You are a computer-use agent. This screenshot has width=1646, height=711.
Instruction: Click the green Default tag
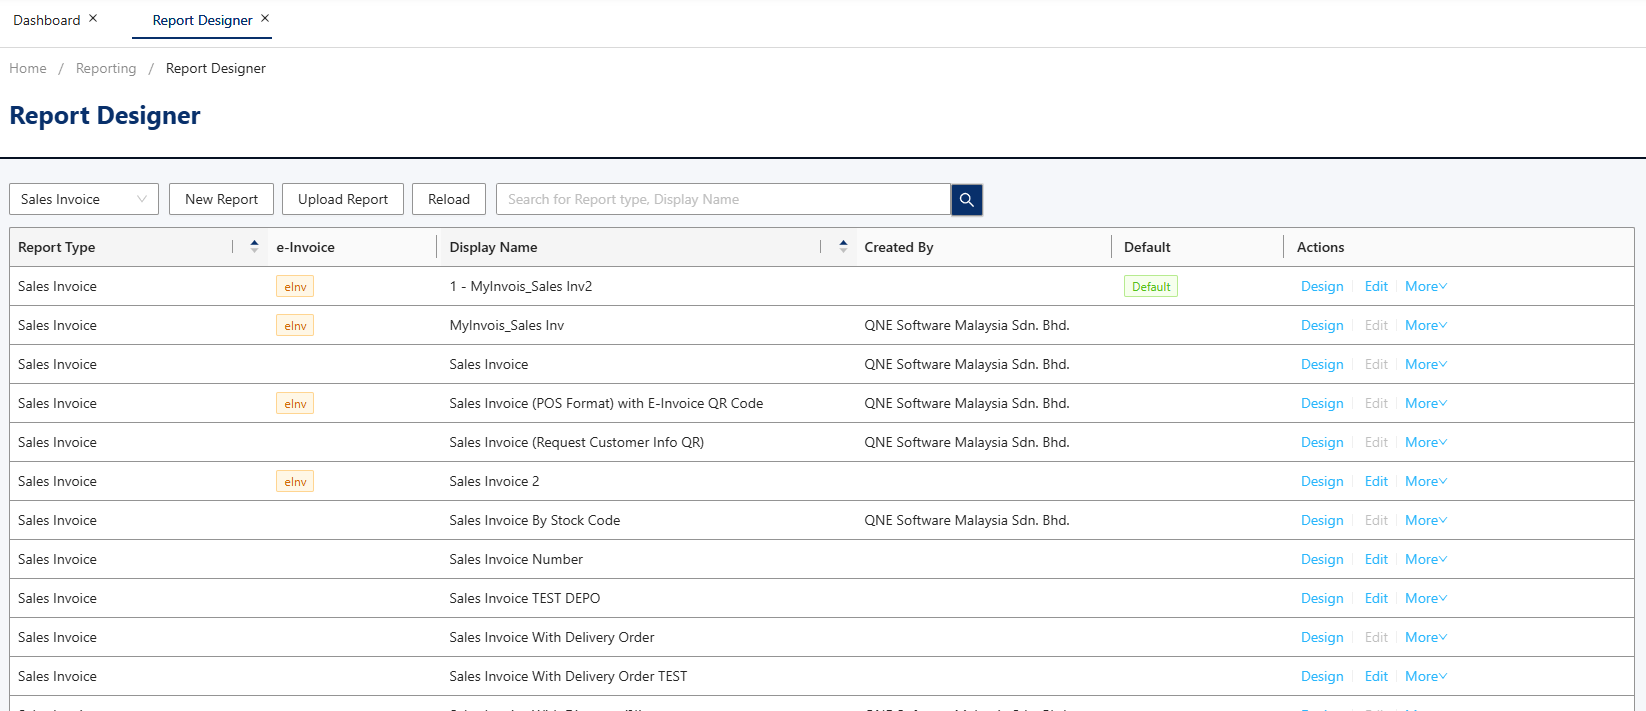click(1150, 287)
